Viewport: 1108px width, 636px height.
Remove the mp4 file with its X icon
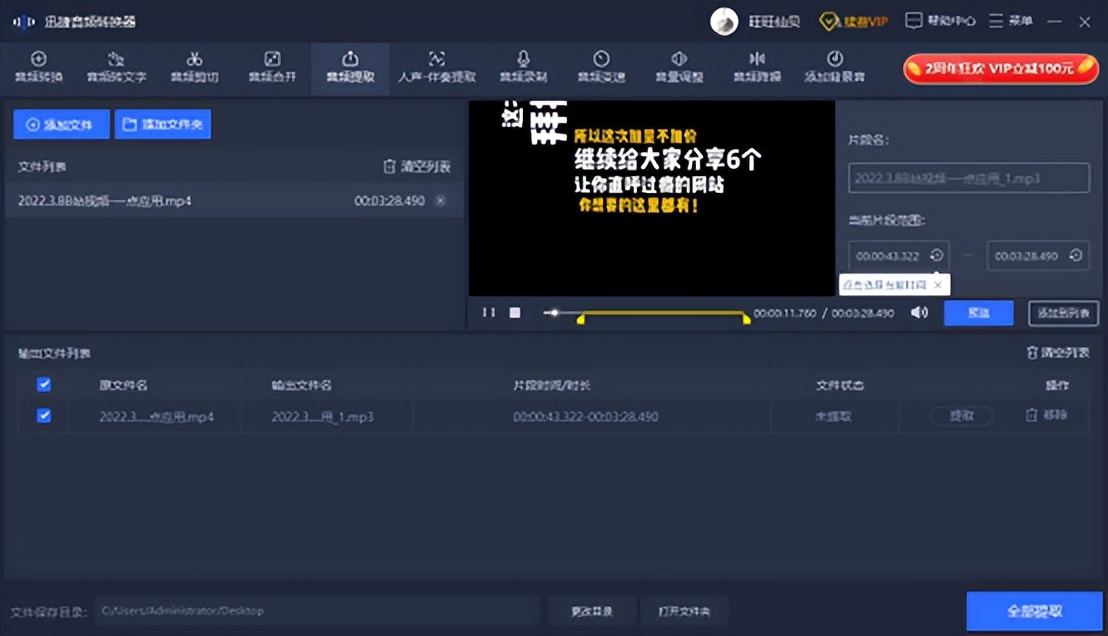click(440, 201)
